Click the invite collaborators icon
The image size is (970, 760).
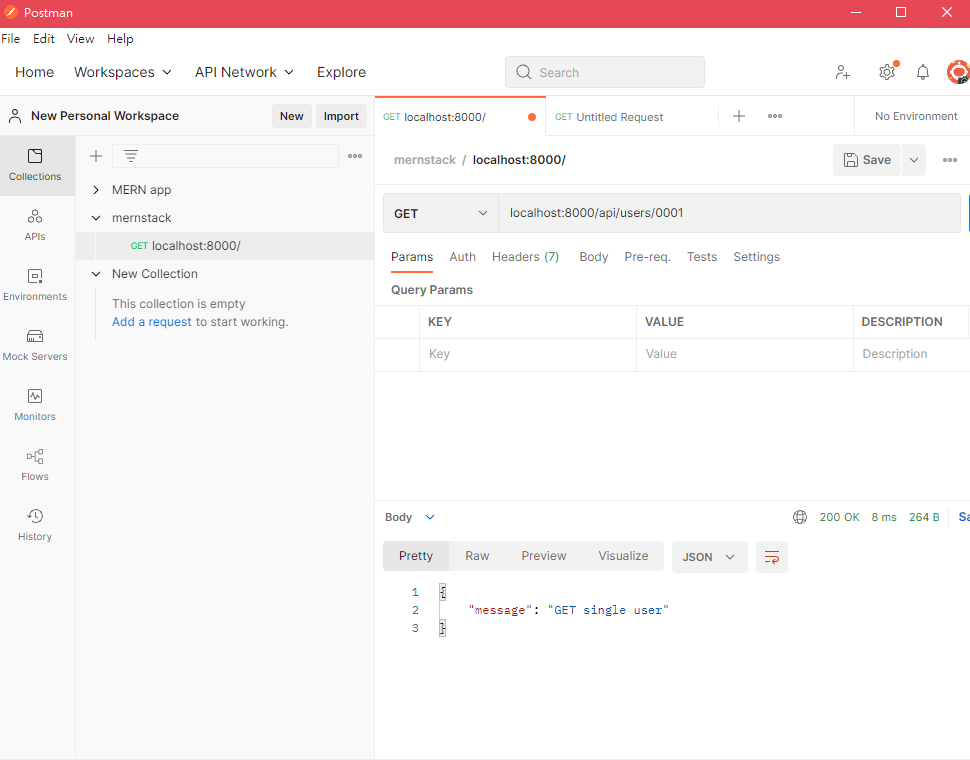(x=843, y=72)
